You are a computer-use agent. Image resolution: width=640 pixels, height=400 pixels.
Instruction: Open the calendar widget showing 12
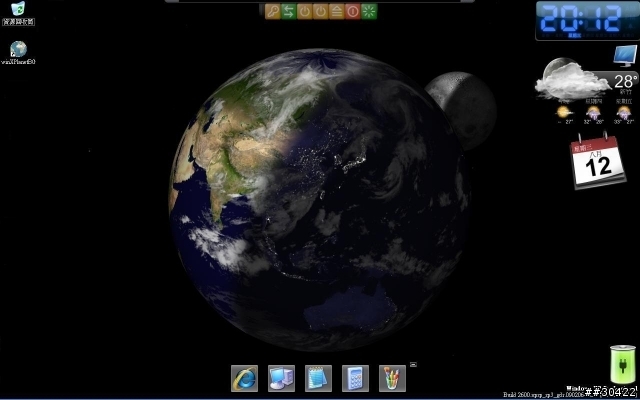point(598,161)
